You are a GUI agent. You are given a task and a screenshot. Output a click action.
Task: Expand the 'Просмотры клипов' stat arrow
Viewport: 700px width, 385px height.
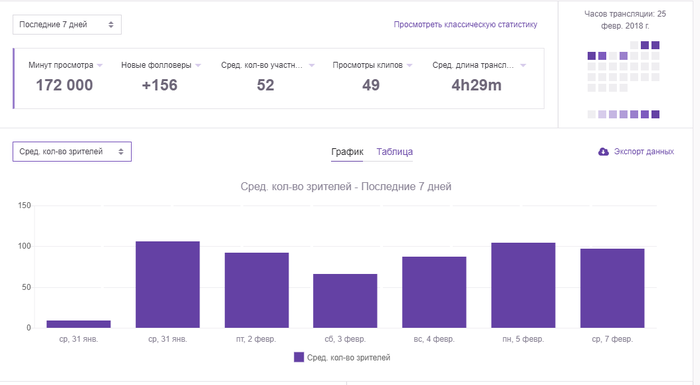[409, 65]
